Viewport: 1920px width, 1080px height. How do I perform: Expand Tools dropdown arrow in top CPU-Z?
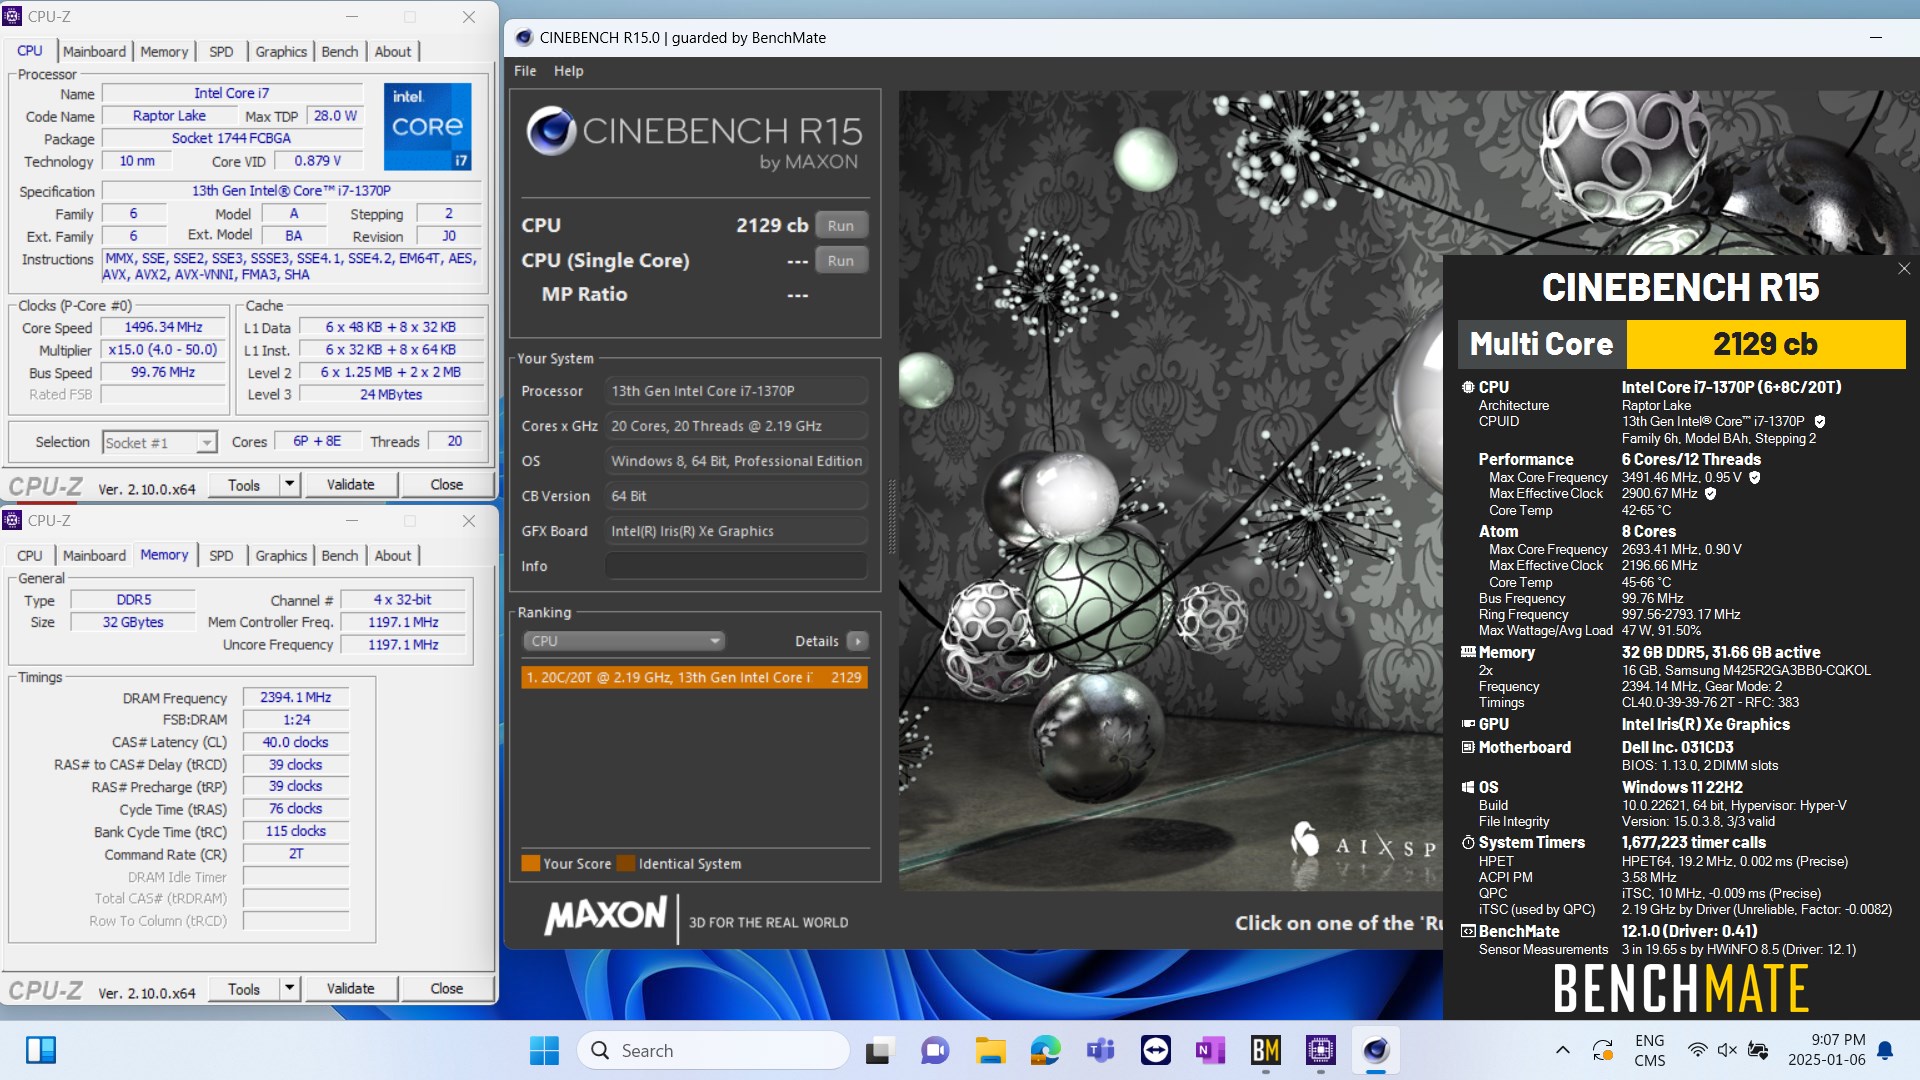tap(290, 485)
